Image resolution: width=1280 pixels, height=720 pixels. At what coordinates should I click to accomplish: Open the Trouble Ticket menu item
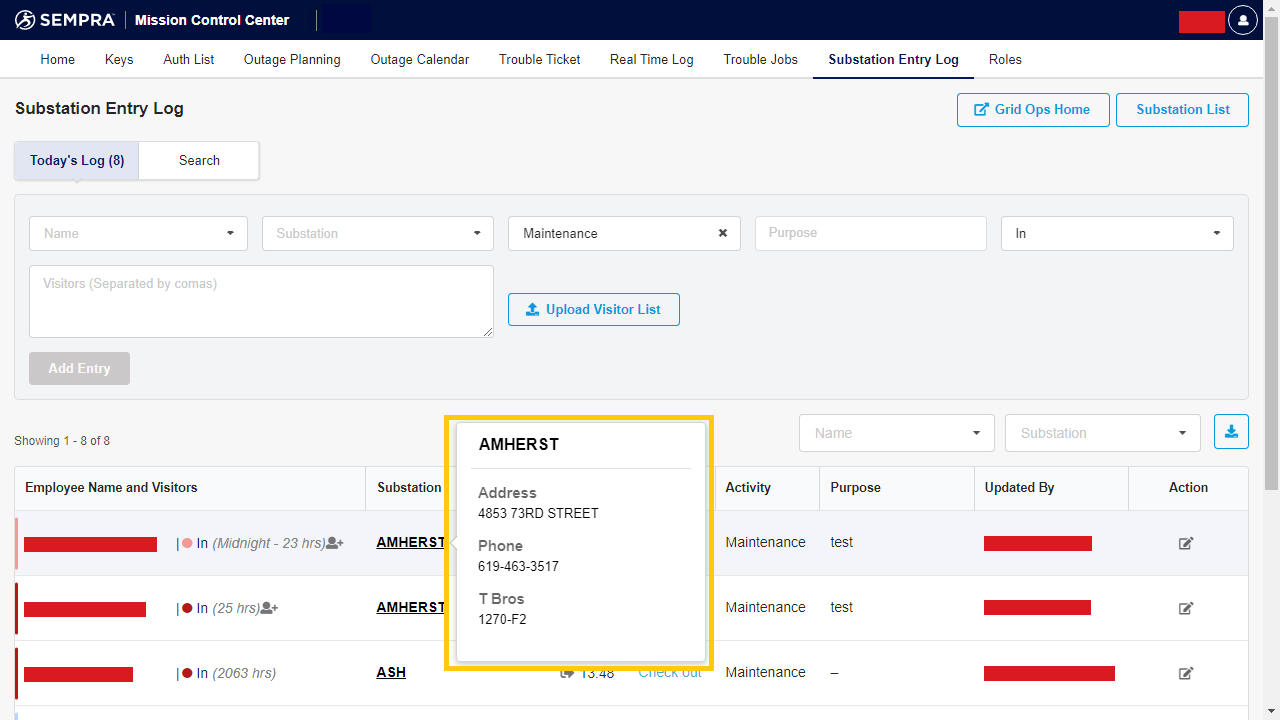pos(539,59)
